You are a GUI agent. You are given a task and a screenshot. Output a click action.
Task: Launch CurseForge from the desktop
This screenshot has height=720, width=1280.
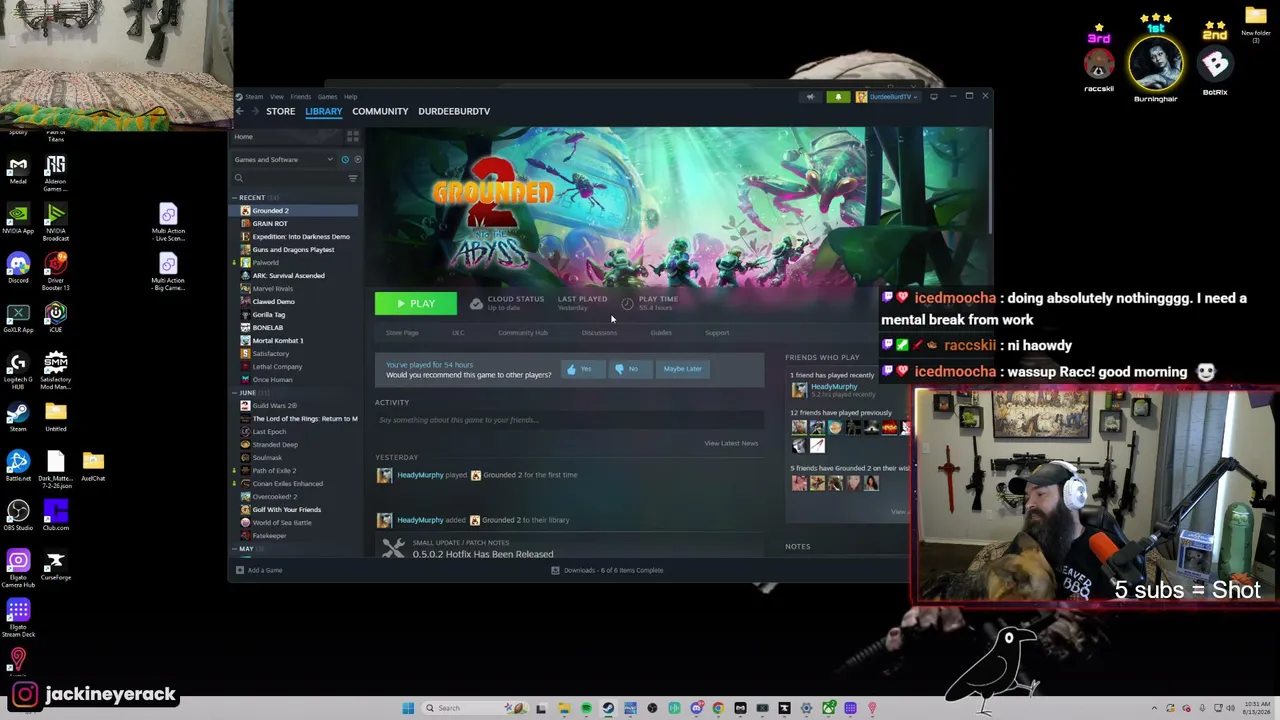(x=55, y=564)
